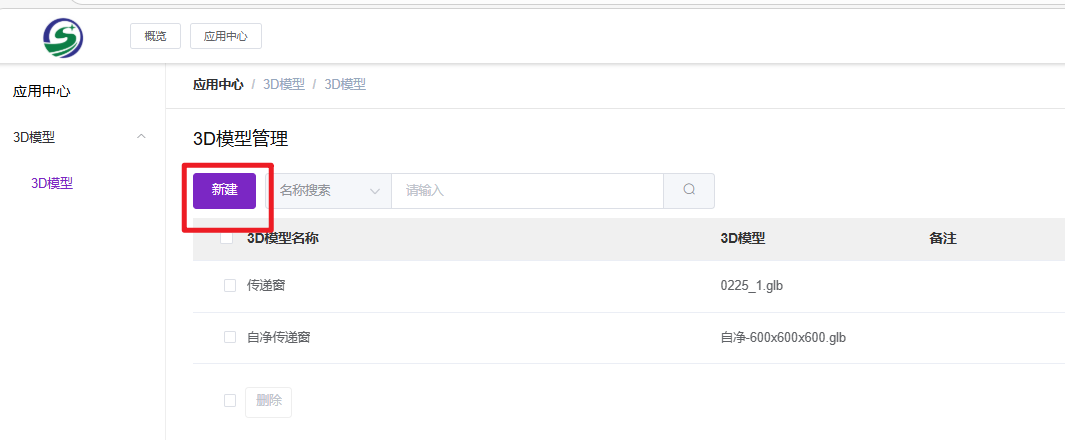Click the magnifier search icon button
Screen dimensions: 1065x440
pos(689,190)
